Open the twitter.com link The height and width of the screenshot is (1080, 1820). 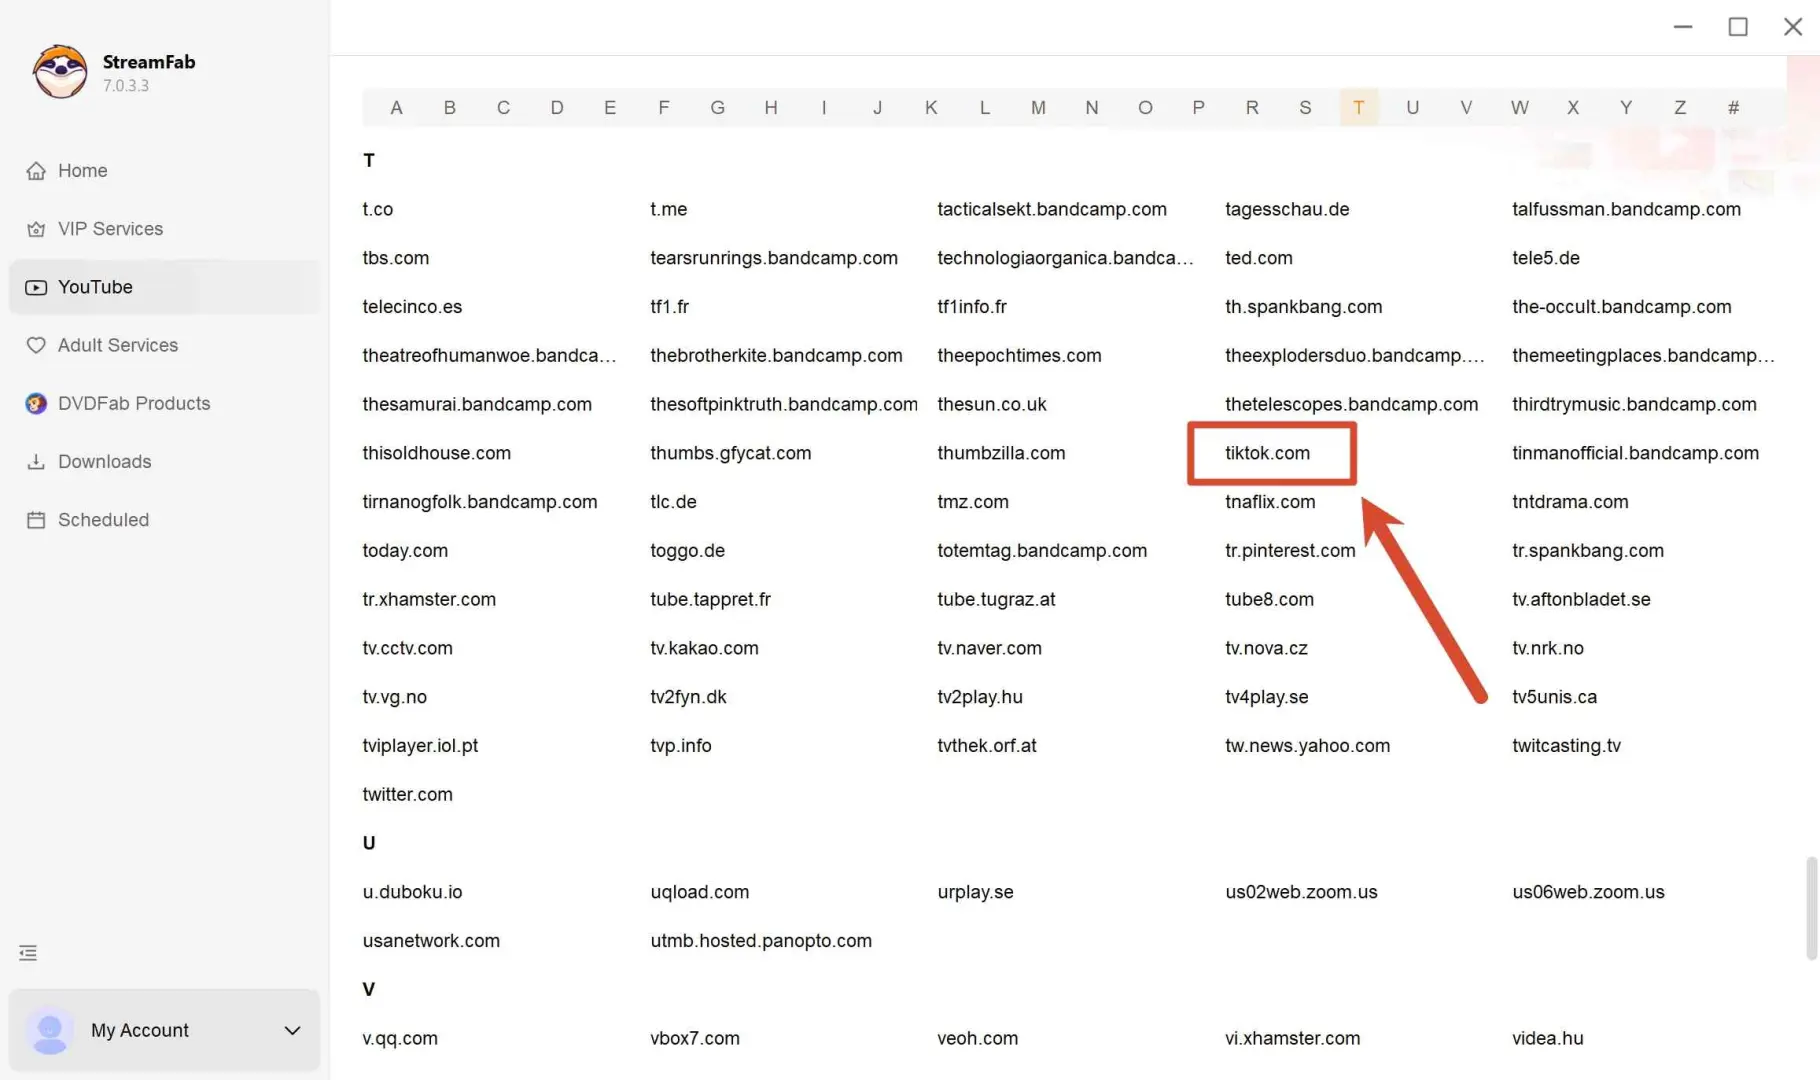point(407,795)
